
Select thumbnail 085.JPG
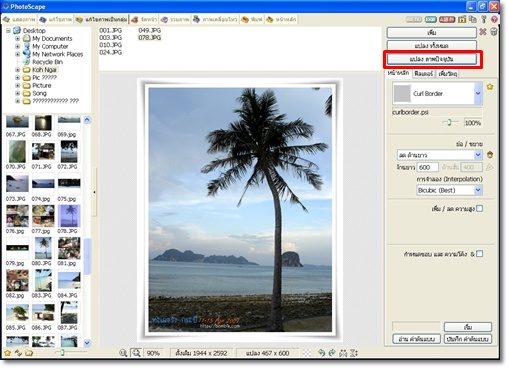pos(17,313)
